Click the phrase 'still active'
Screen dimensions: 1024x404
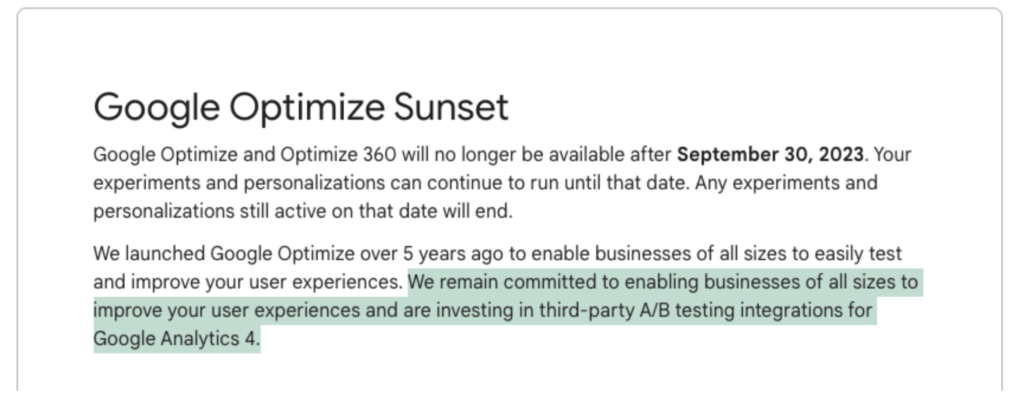point(284,212)
